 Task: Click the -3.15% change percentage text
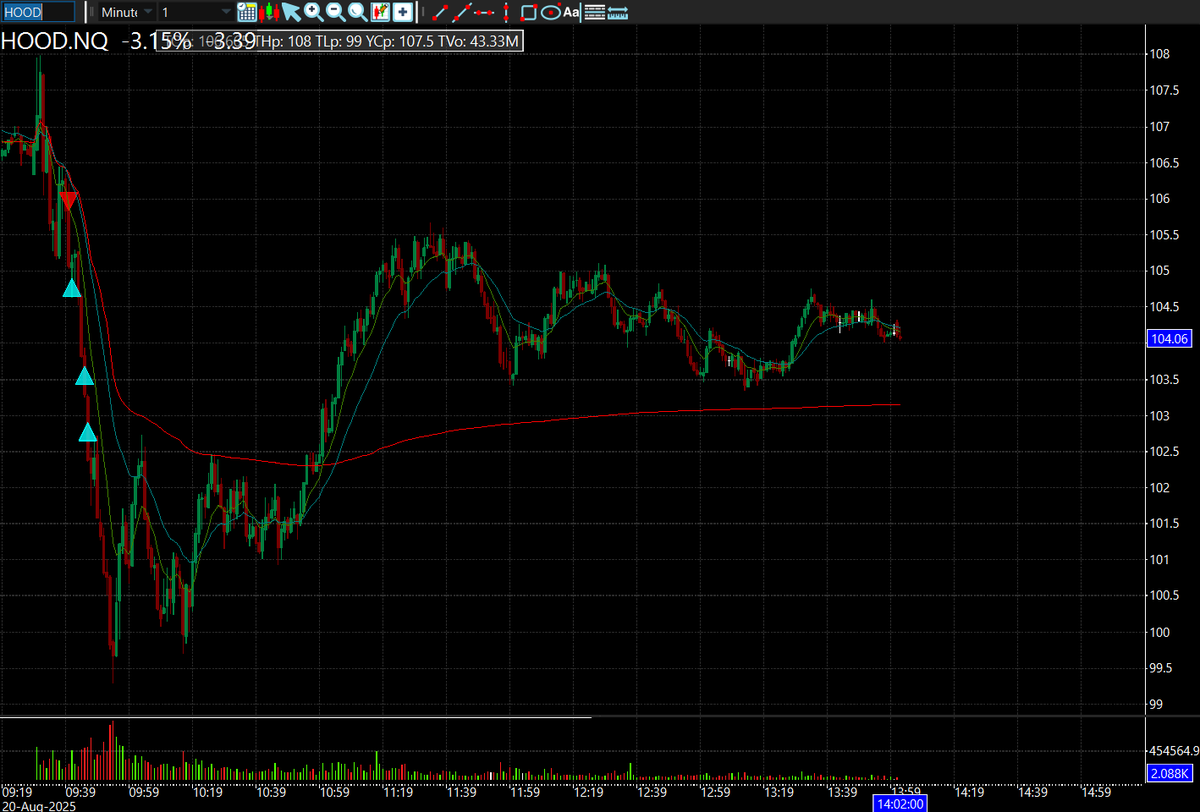point(156,42)
